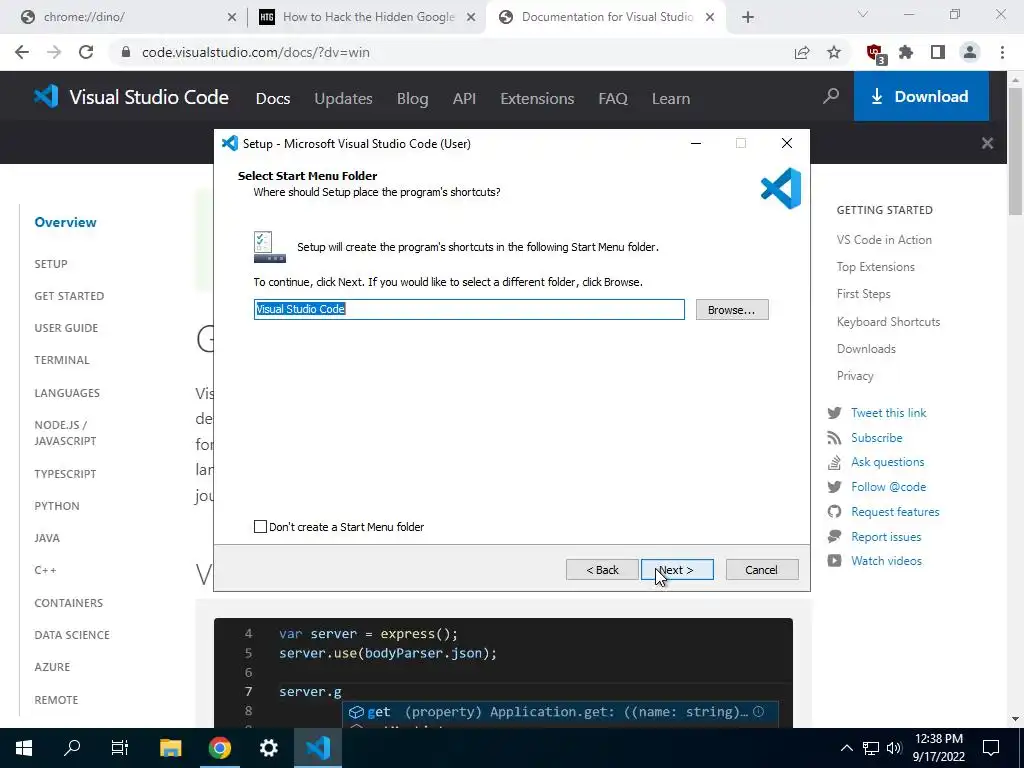This screenshot has height=768, width=1024.
Task: Select Overview in docs sidebar
Action: click(65, 222)
